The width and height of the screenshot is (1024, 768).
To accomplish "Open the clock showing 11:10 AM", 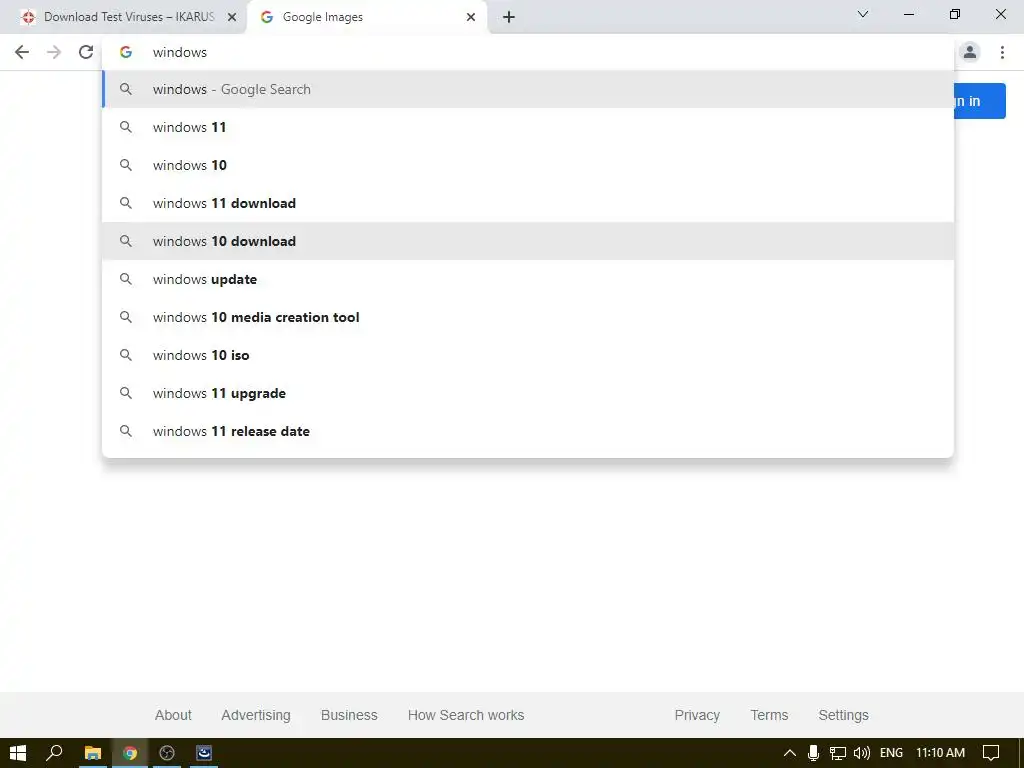I will 940,753.
